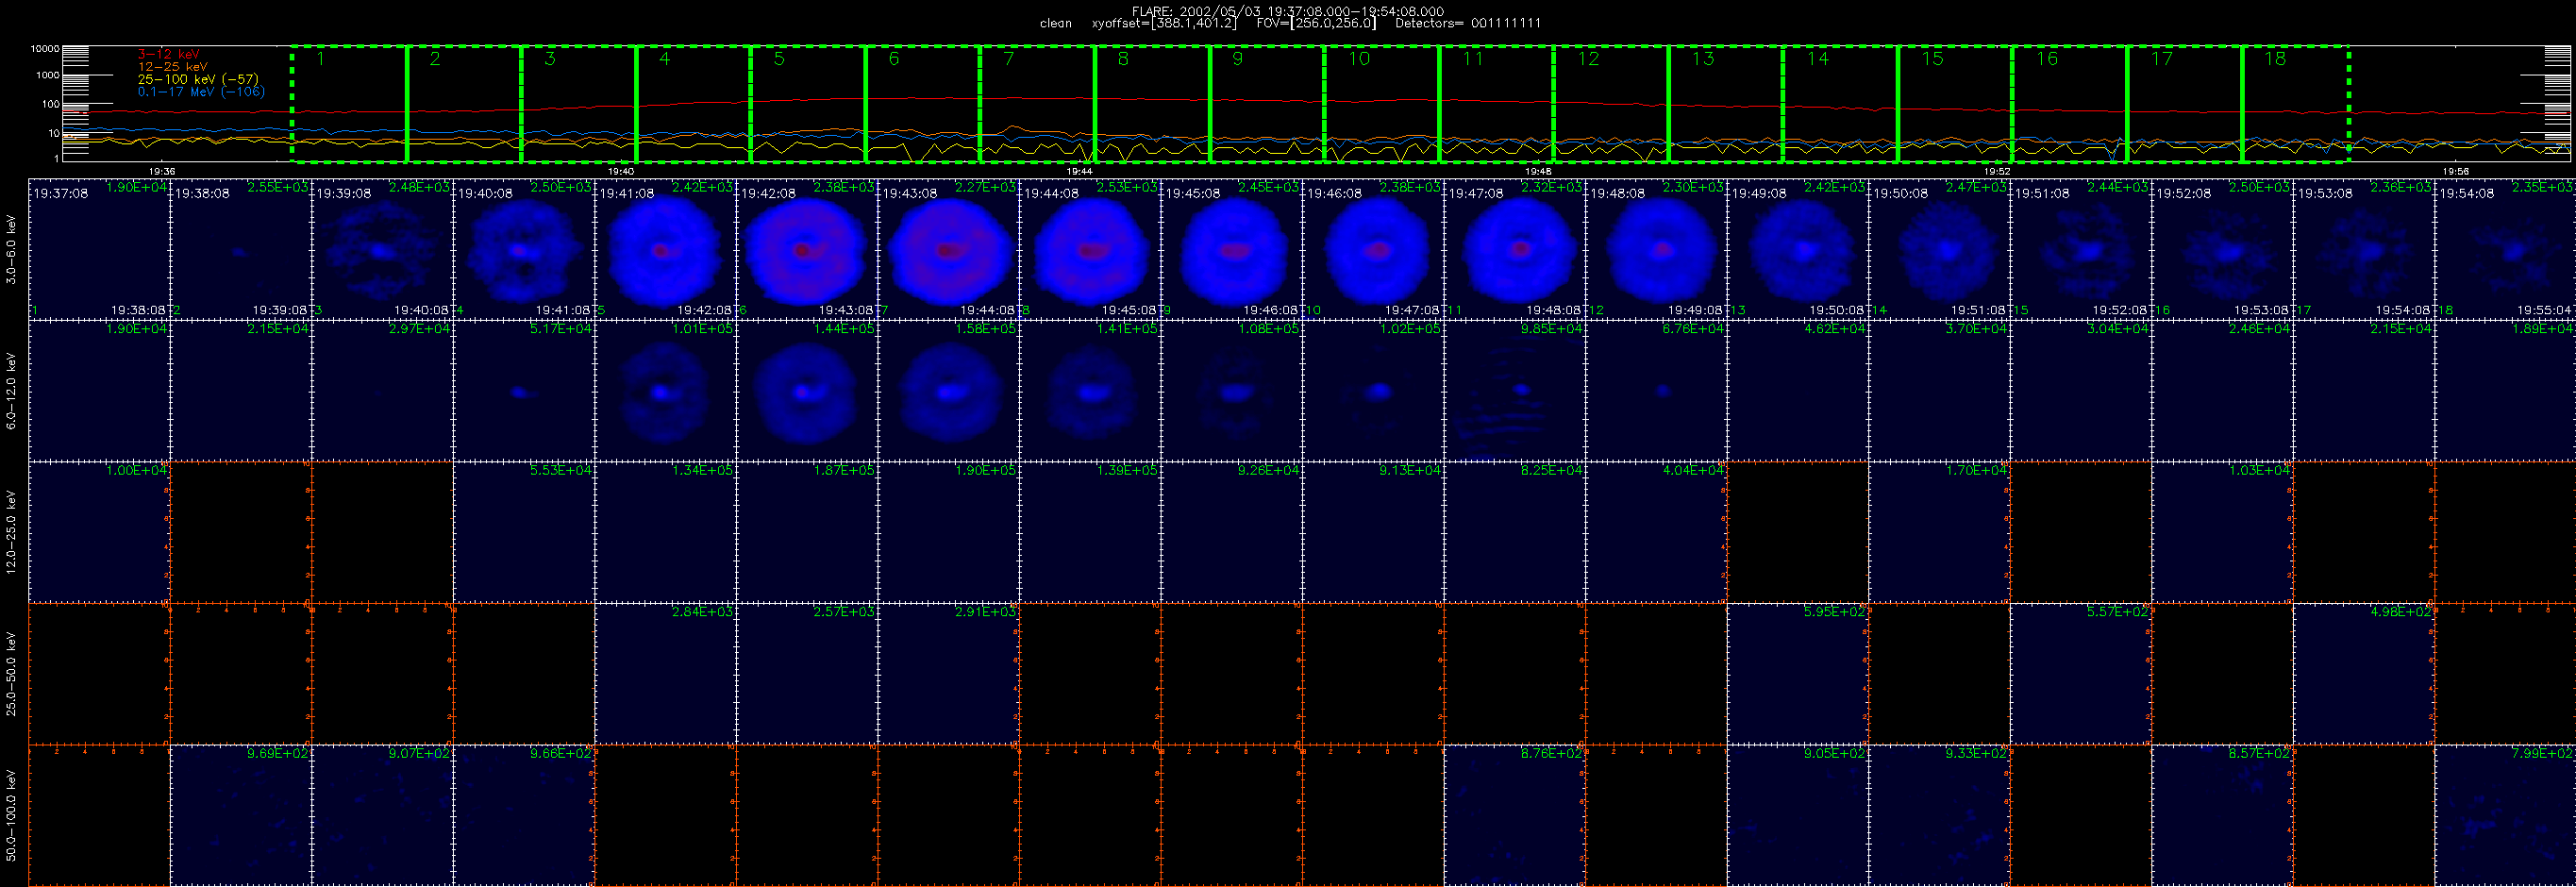
Task: Open the 12.0-25.0 keV image labeled 1.34E+05
Action: pyautogui.click(x=666, y=532)
